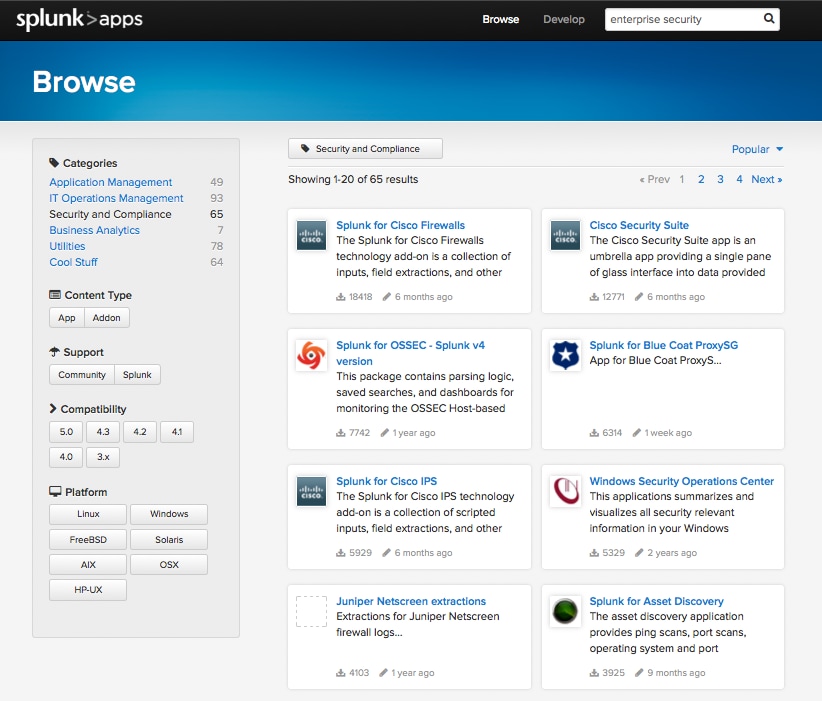Click the Next page link
The width and height of the screenshot is (822, 701).
pyautogui.click(x=766, y=179)
